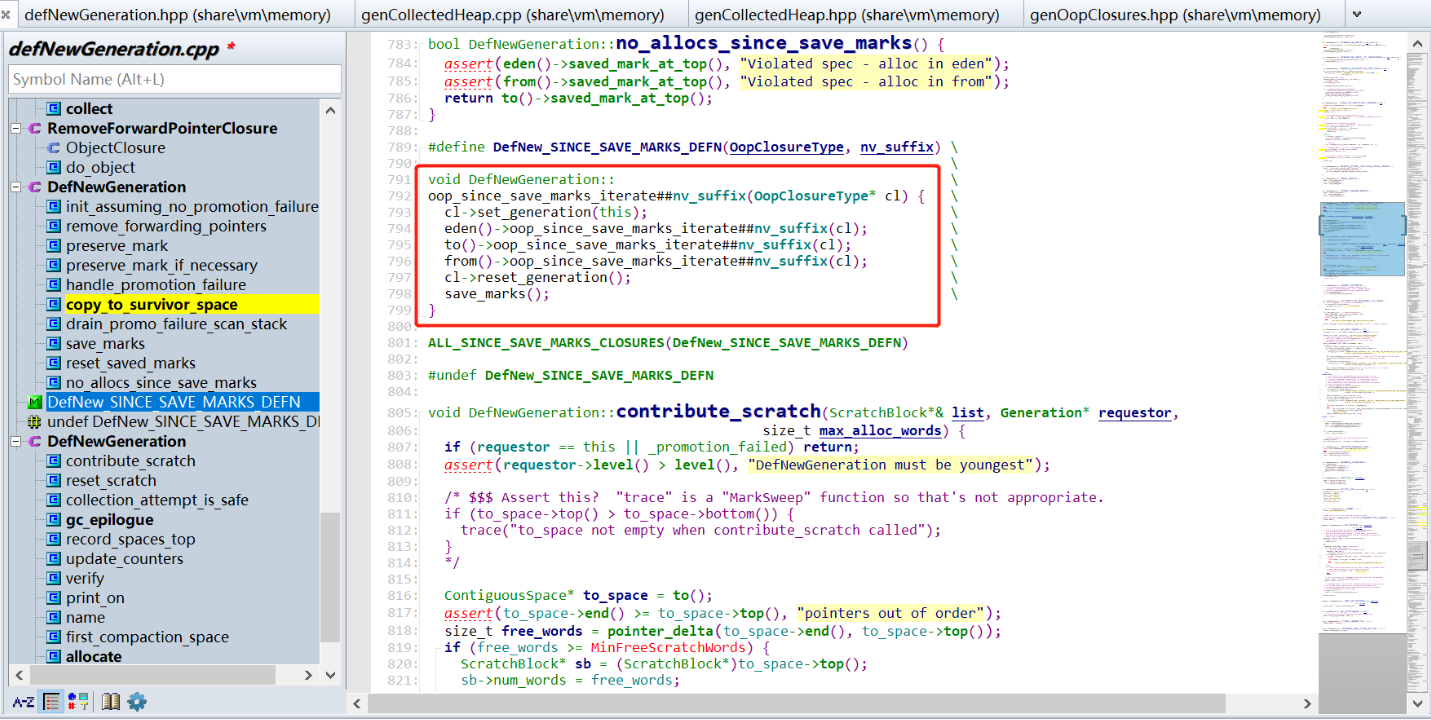Click the function icon beside print_on
The image size is (1431, 720).
(x=54, y=598)
